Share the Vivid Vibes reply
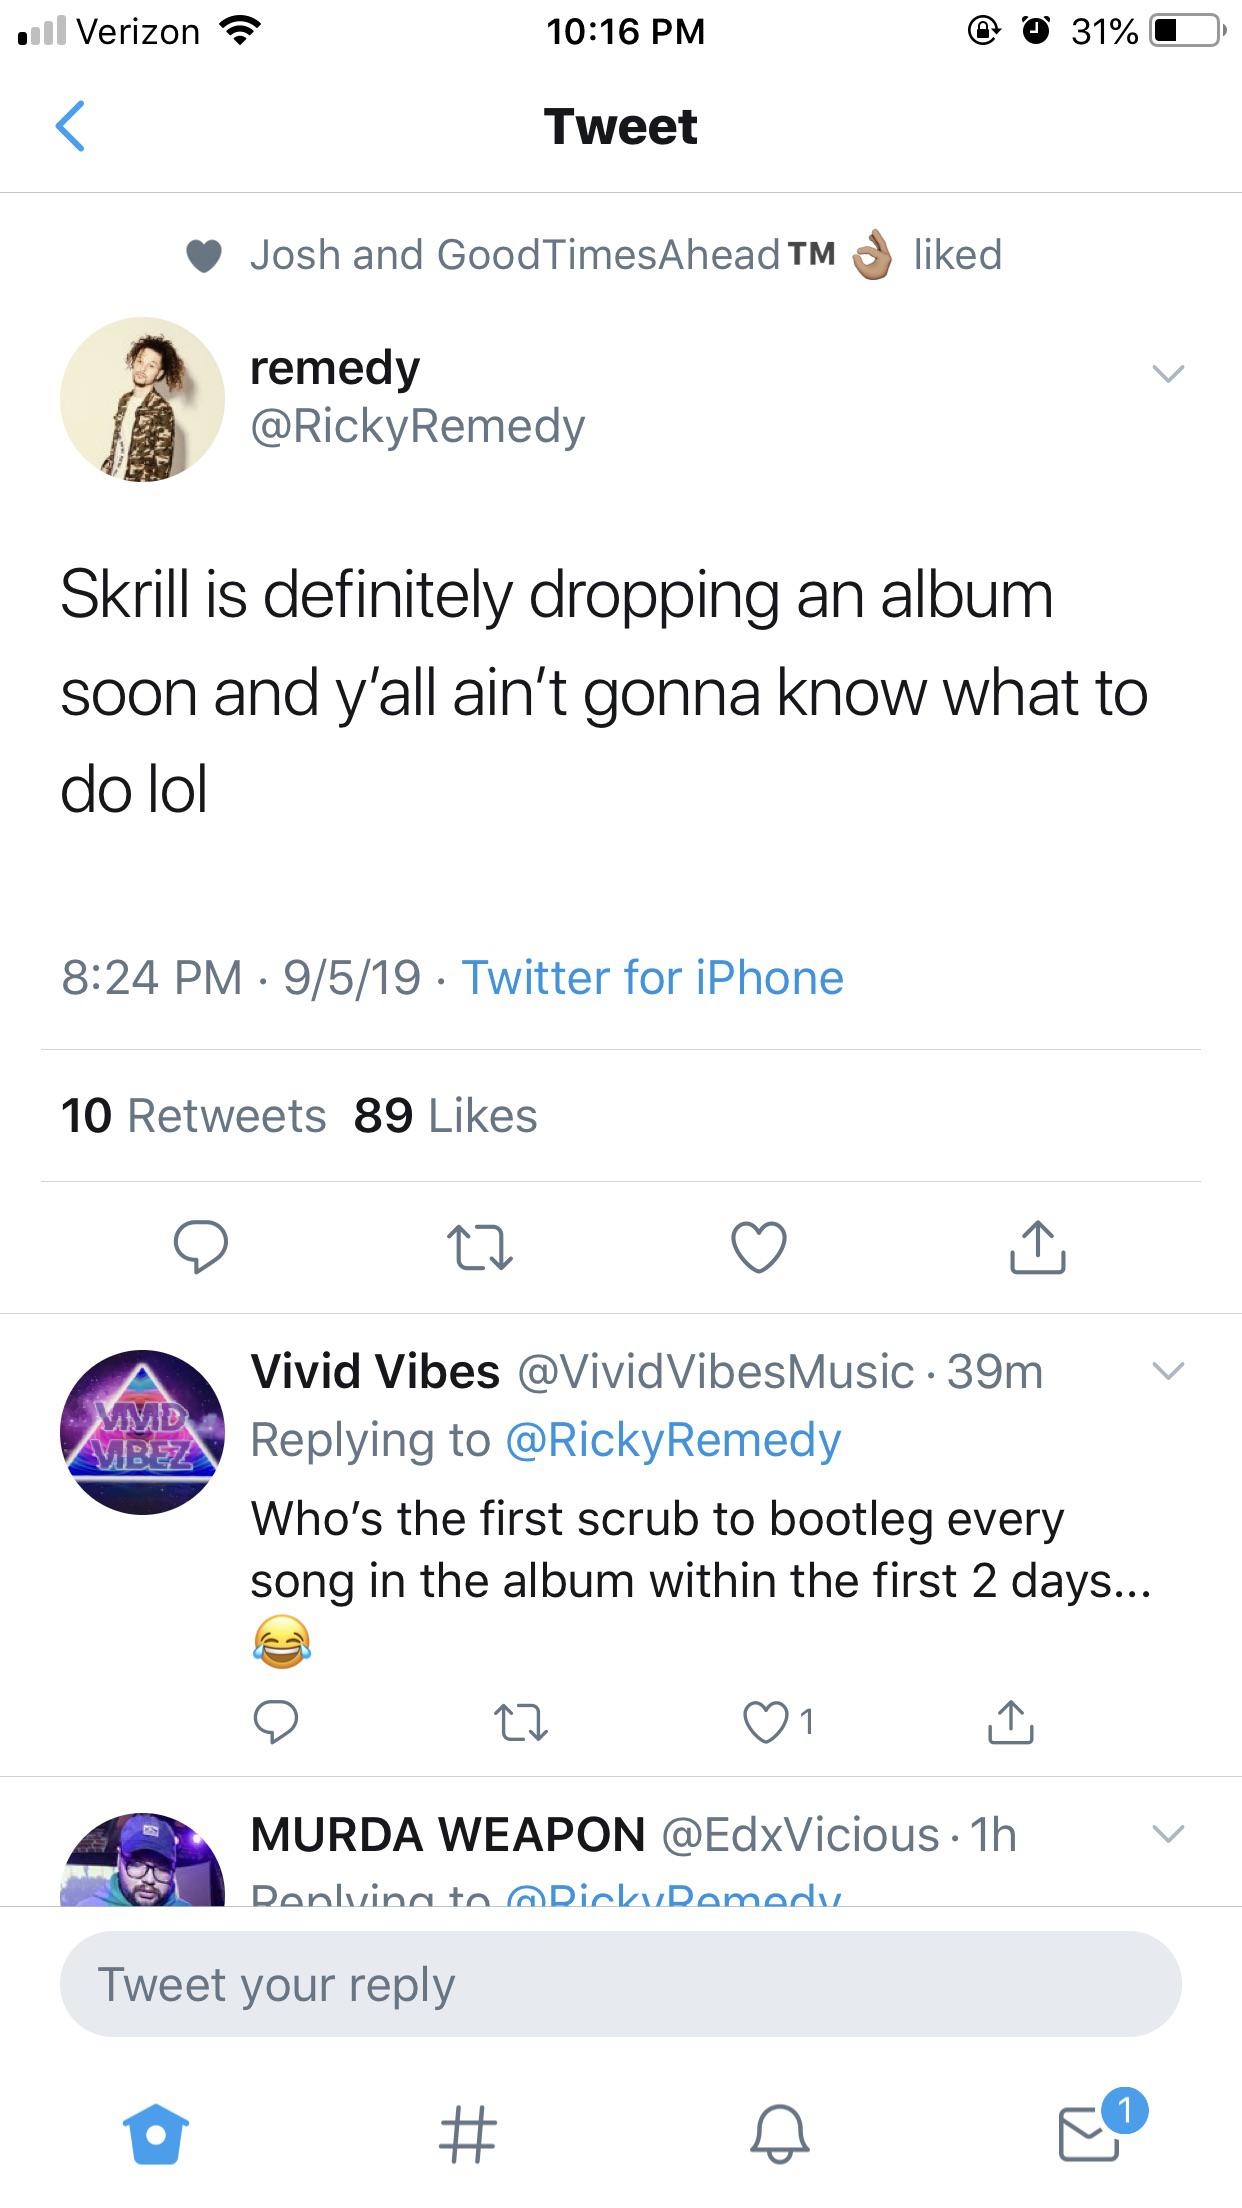 pyautogui.click(x=1010, y=1722)
